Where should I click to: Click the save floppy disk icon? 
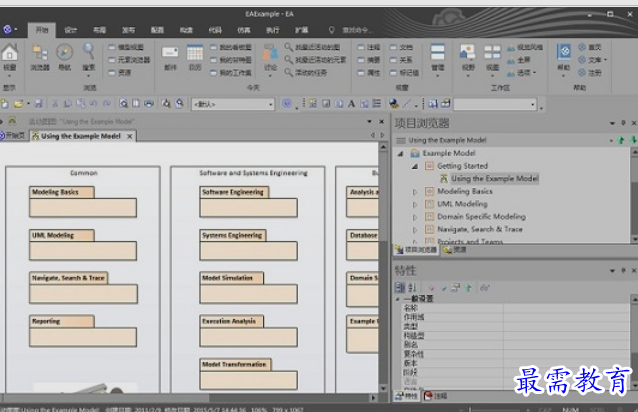pyautogui.click(x=38, y=104)
